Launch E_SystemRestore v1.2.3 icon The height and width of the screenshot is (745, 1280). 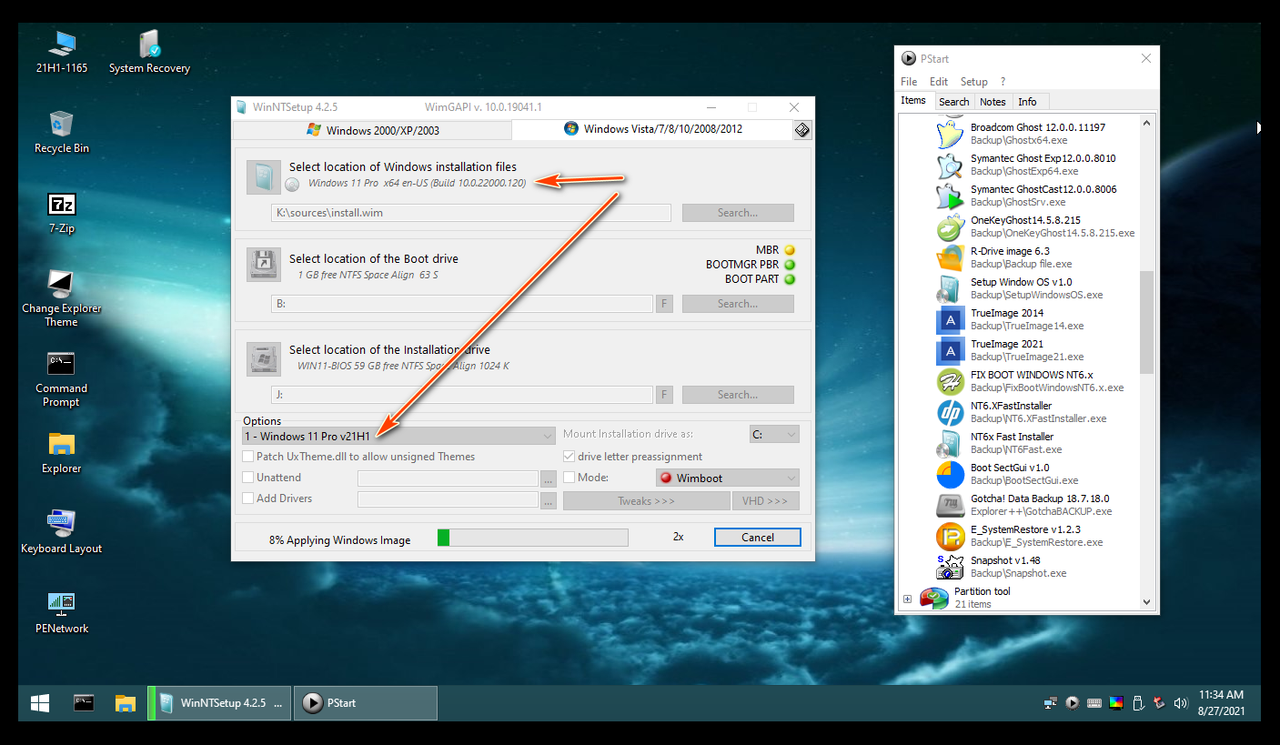click(950, 536)
